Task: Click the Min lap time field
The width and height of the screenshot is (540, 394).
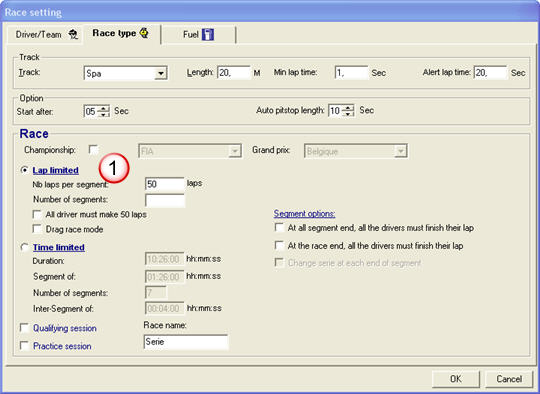Action: click(351, 73)
